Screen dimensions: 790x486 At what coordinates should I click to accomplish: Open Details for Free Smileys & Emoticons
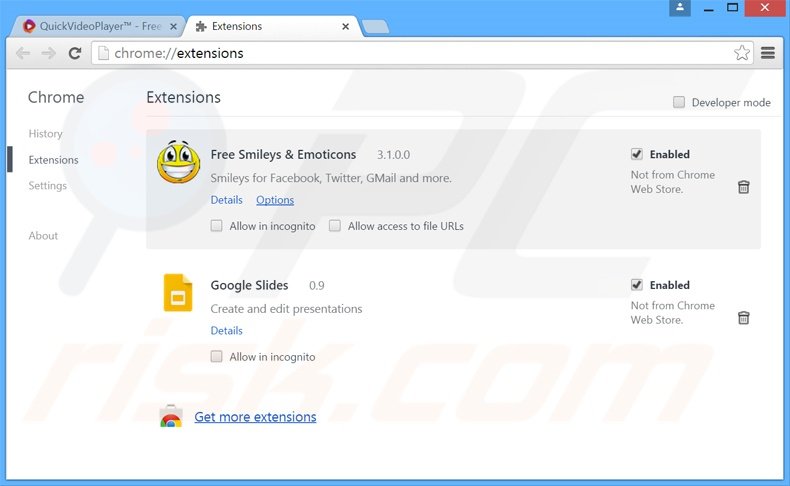coord(226,200)
